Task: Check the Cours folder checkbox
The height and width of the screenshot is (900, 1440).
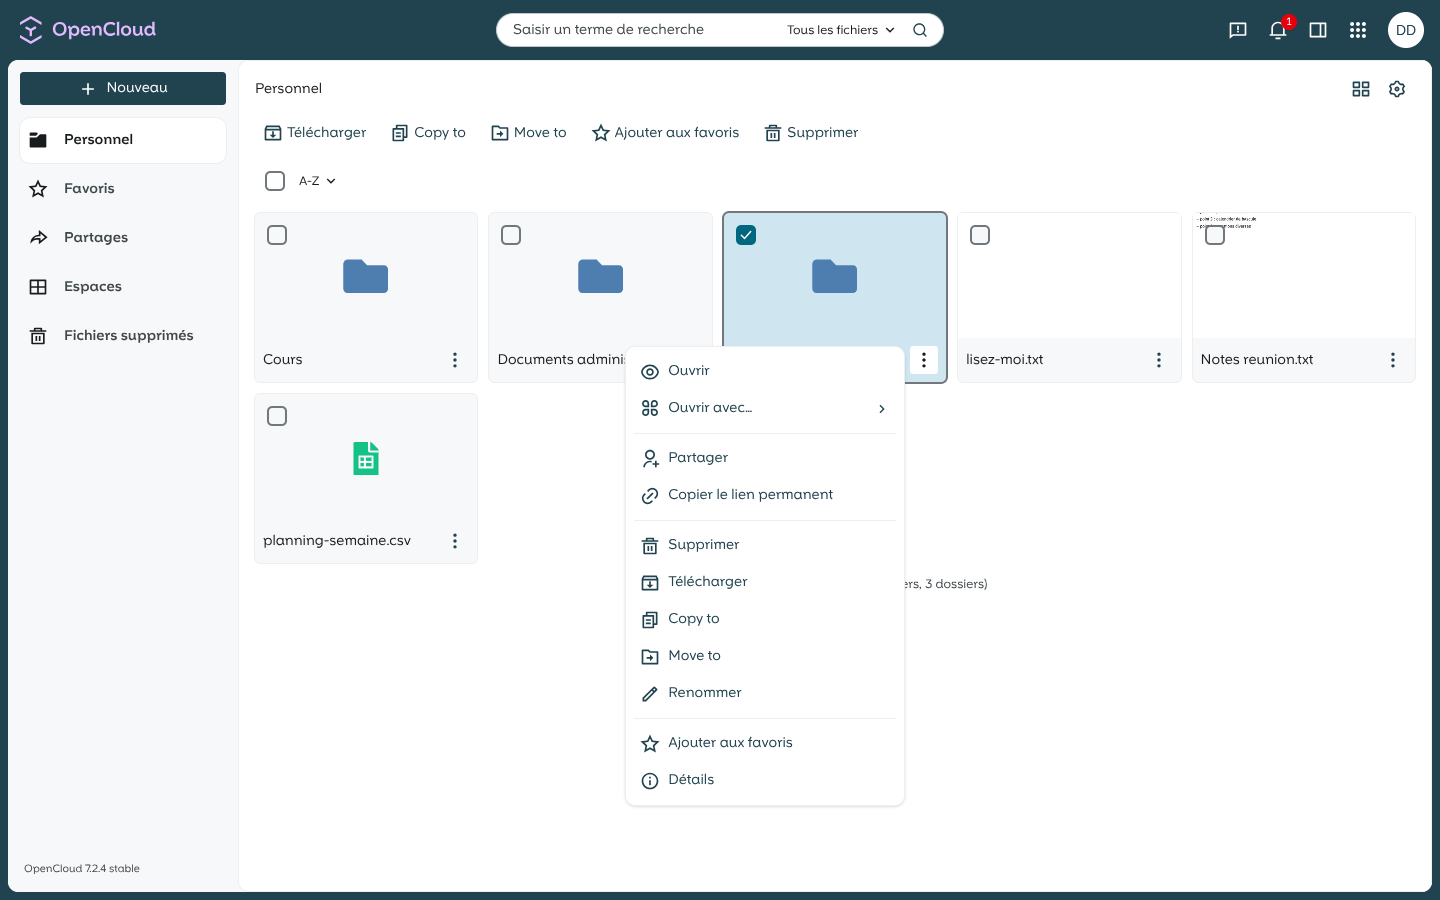Action: [277, 235]
